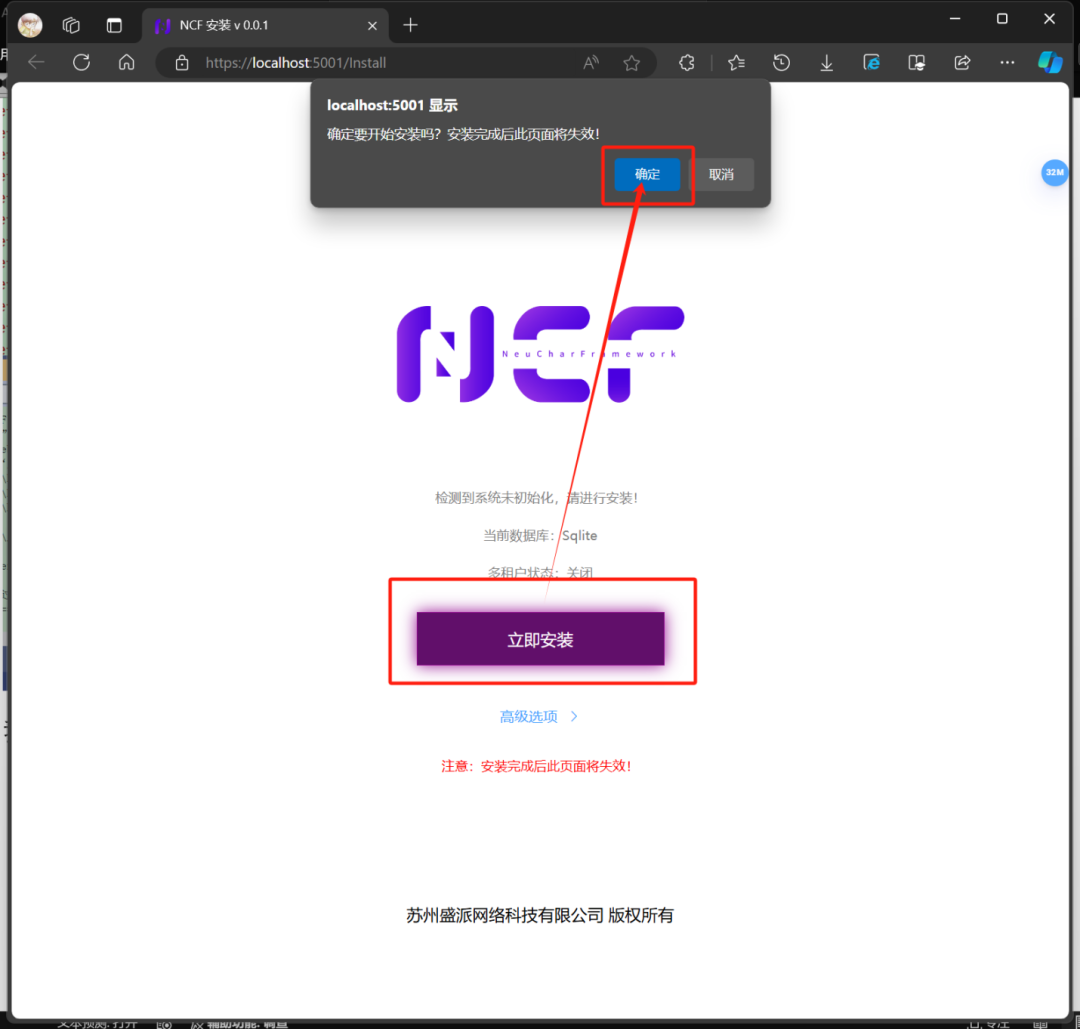Open the 高级选项 advanced options link
1080x1029 pixels.
[x=528, y=717]
